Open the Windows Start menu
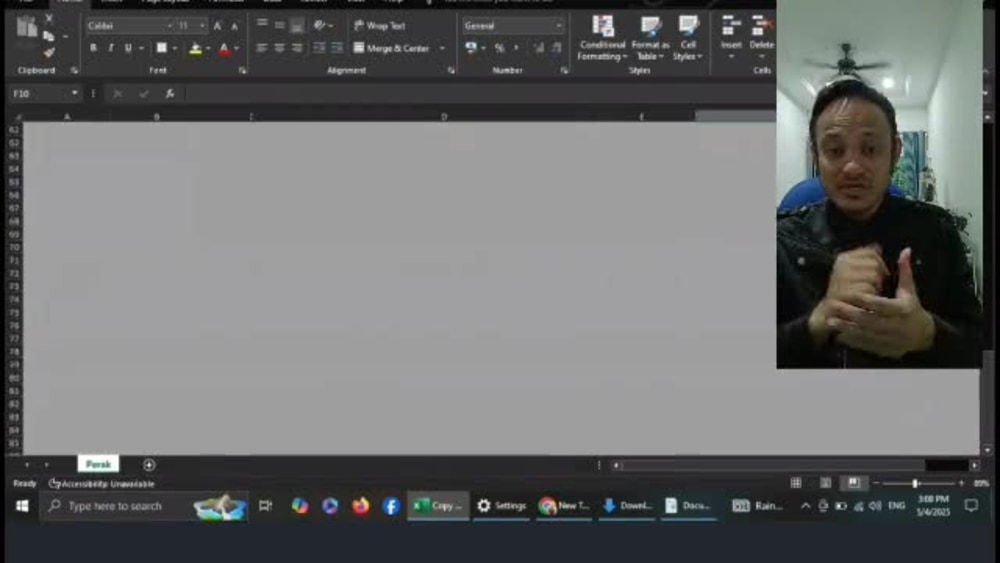The width and height of the screenshot is (1000, 563). coord(22,506)
